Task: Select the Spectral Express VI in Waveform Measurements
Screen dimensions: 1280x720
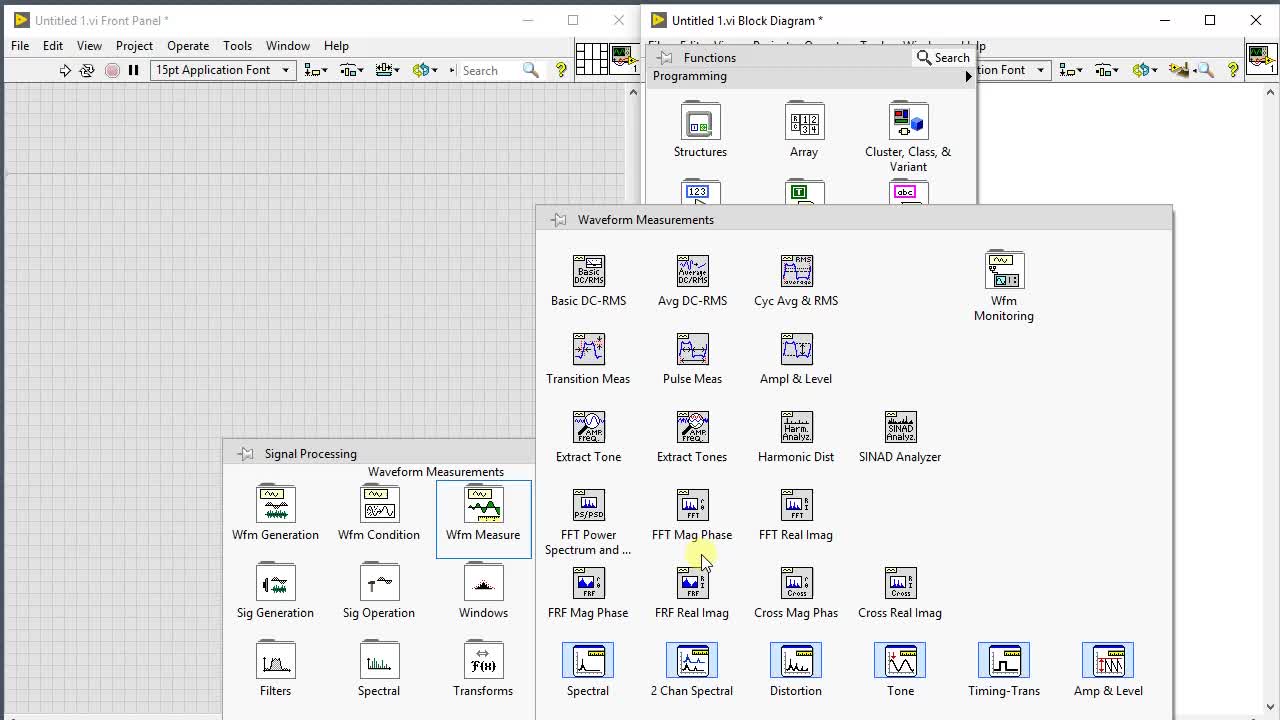Action: (588, 661)
